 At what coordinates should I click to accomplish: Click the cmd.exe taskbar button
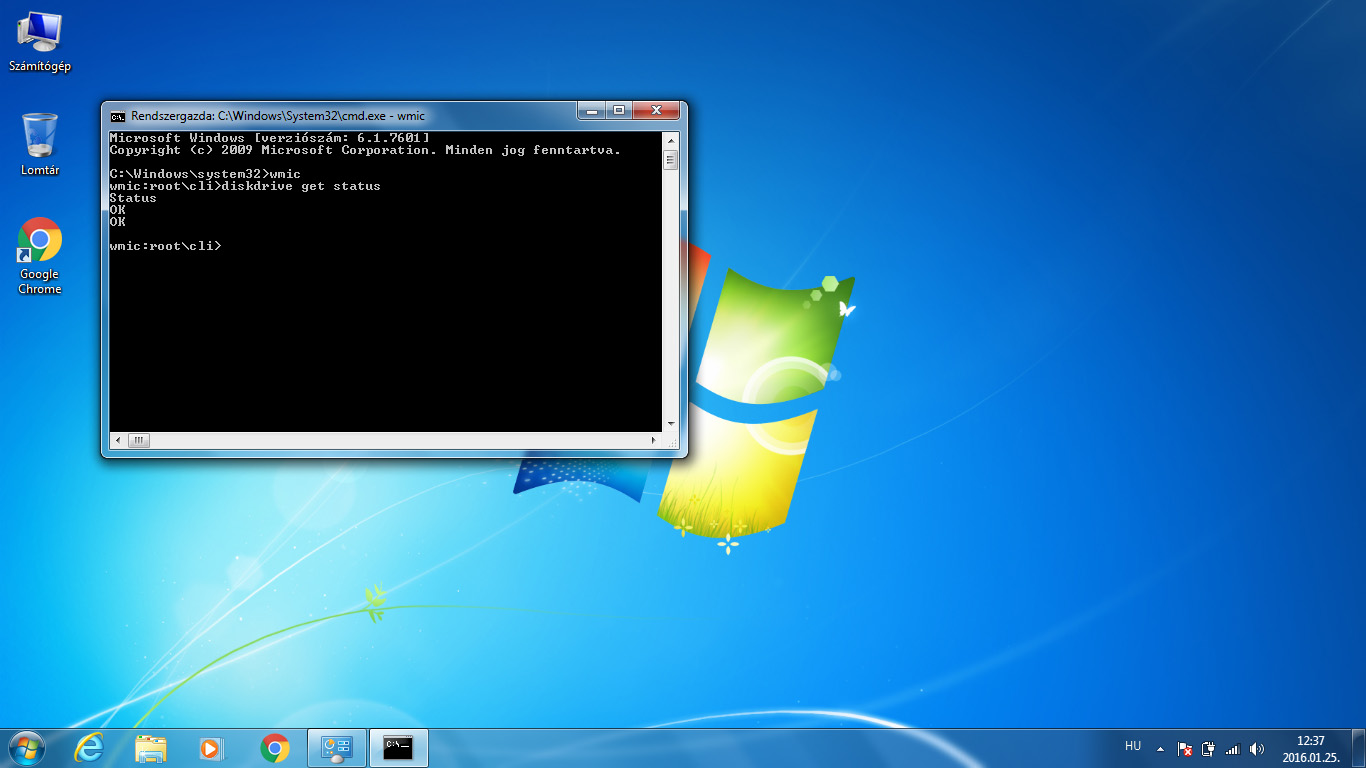pos(399,748)
